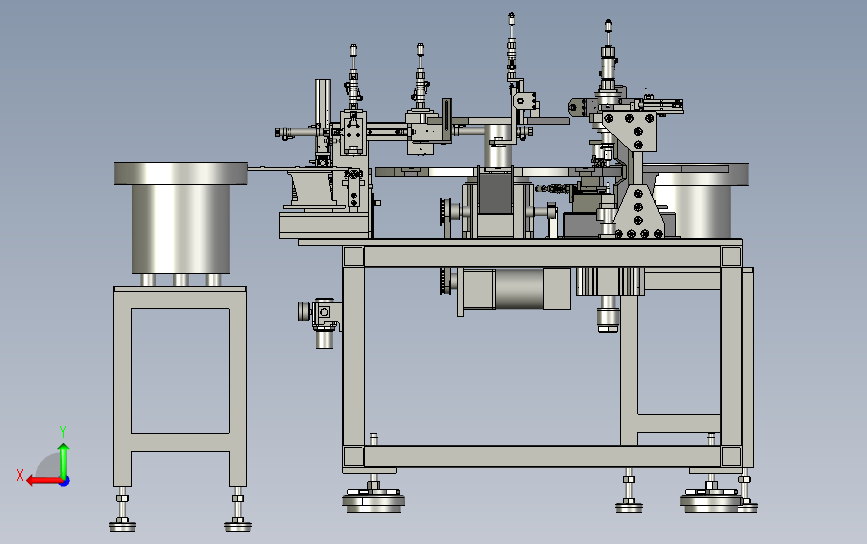Click the green Y axis arrow of the triad
The width and height of the screenshot is (867, 544).
64,460
